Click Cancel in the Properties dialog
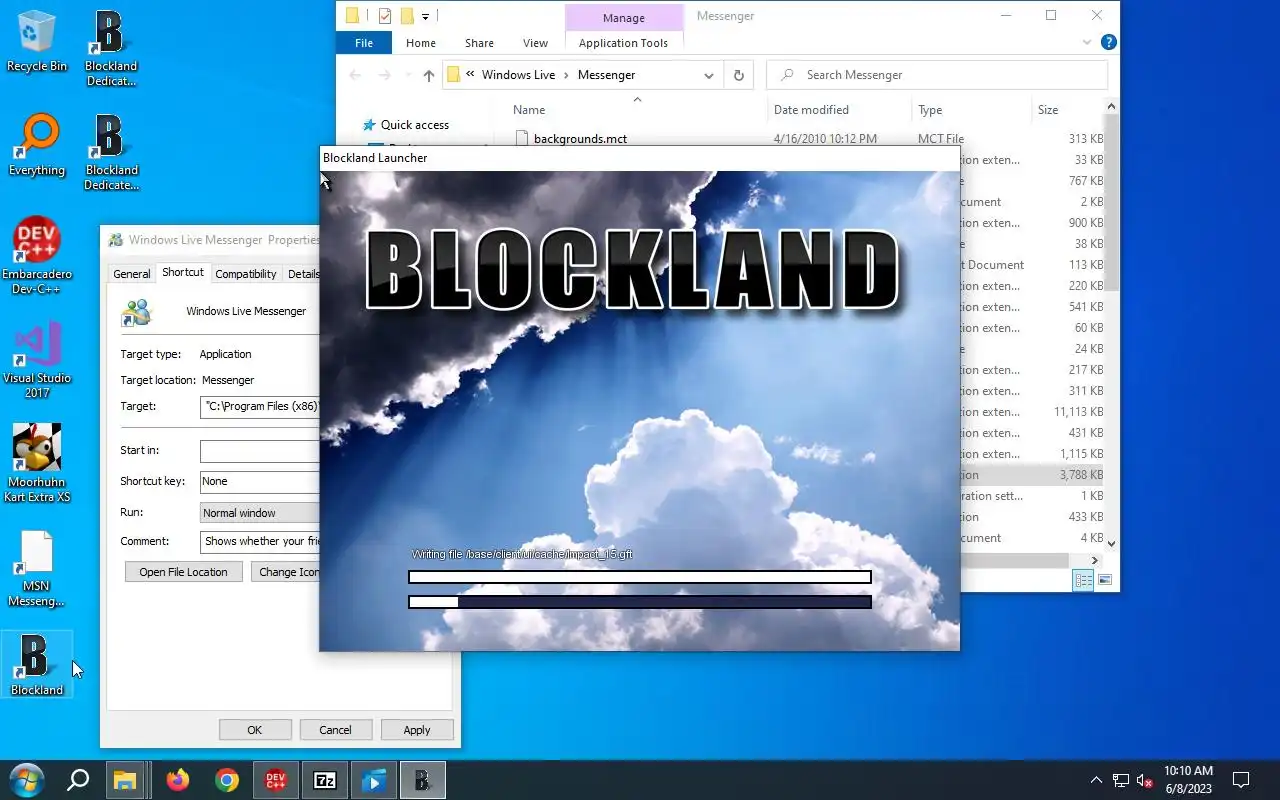The width and height of the screenshot is (1280, 800). coord(335,730)
